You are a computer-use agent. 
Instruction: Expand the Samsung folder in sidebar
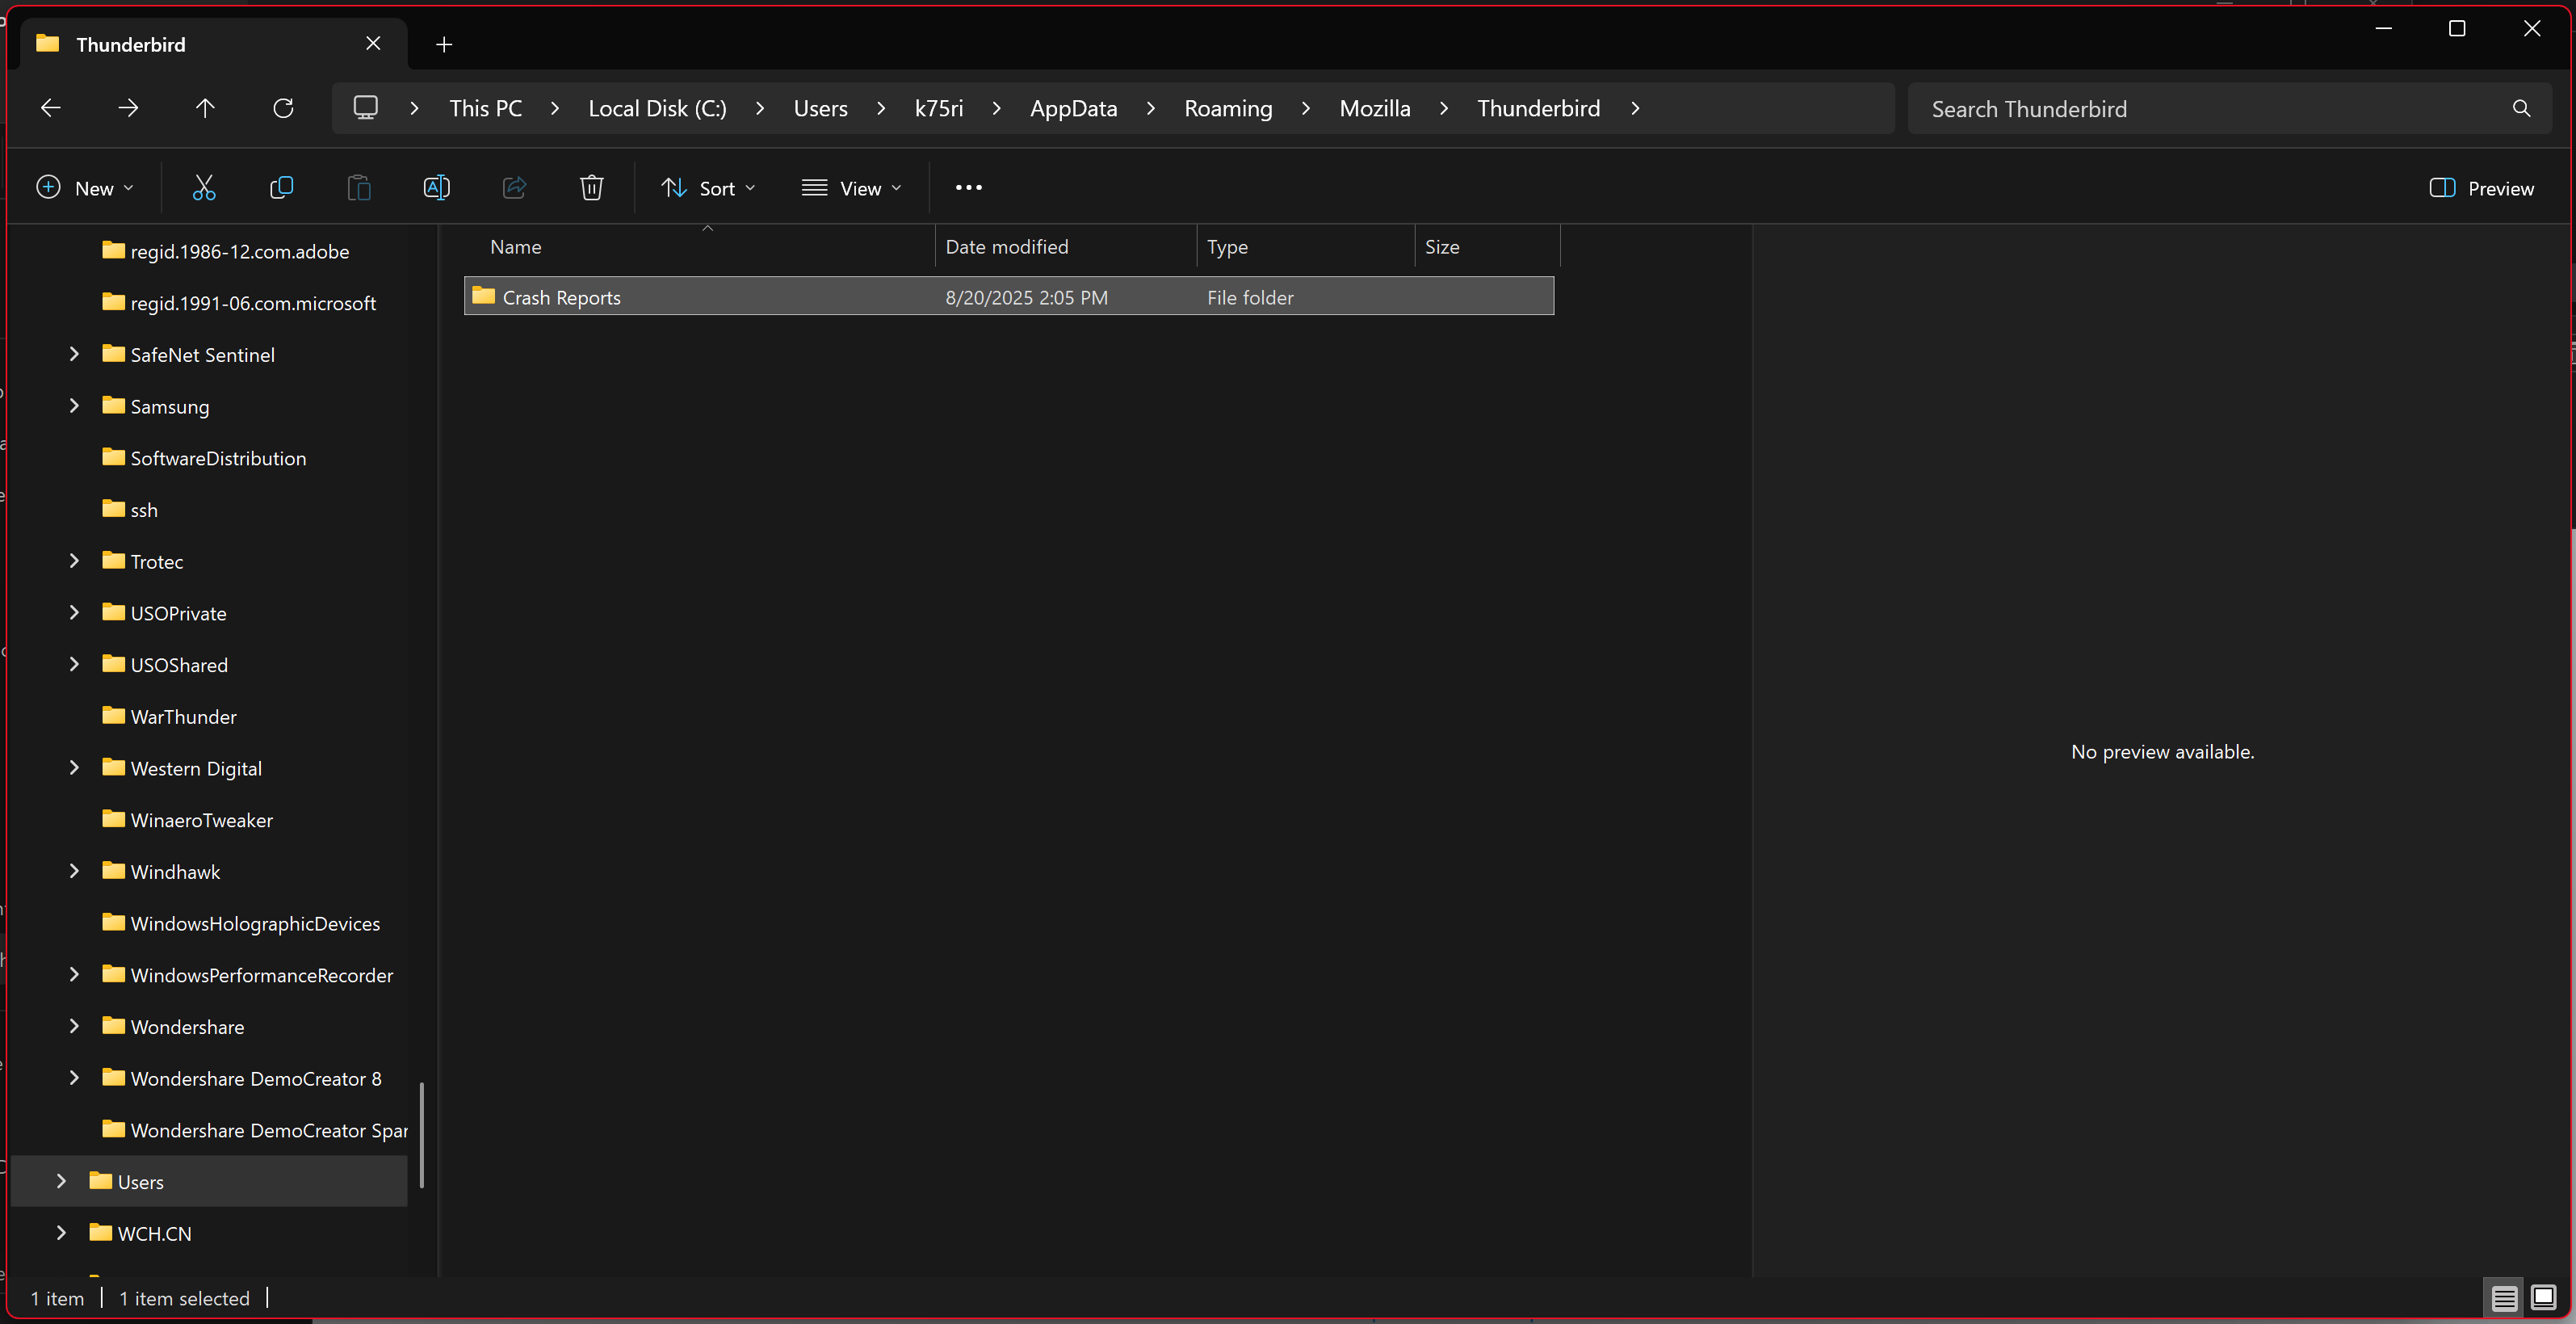pyautogui.click(x=74, y=406)
